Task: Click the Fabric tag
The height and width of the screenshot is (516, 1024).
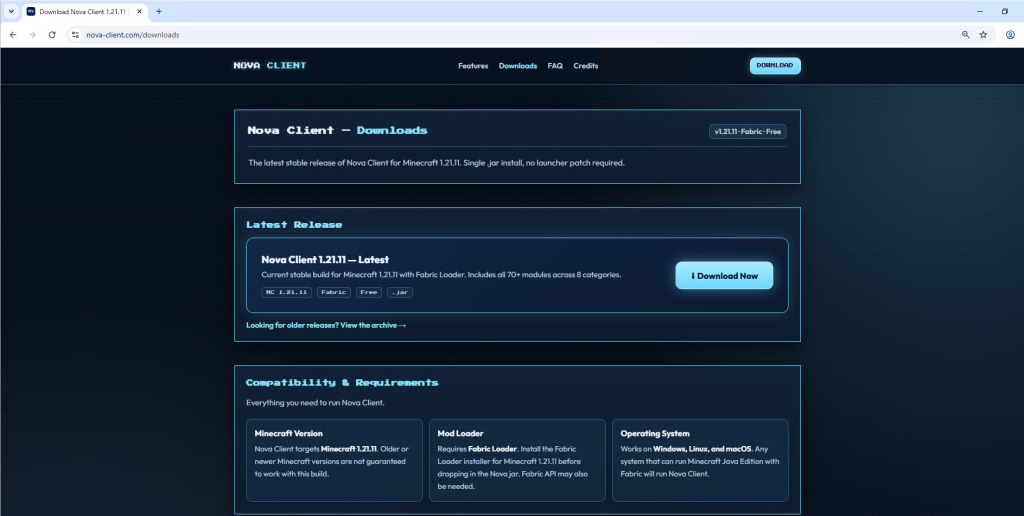Action: [334, 292]
